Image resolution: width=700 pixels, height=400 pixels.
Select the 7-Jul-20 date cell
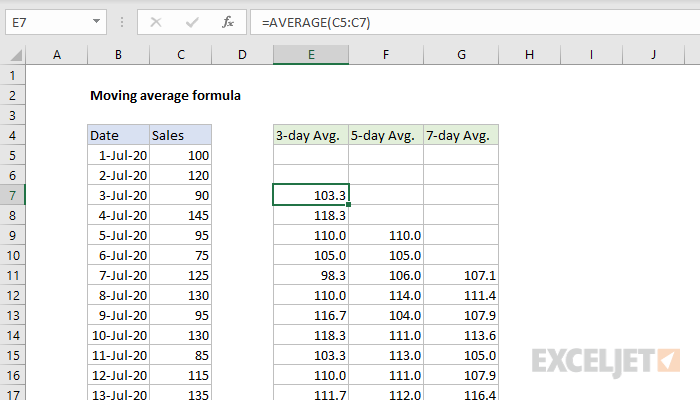coord(118,275)
